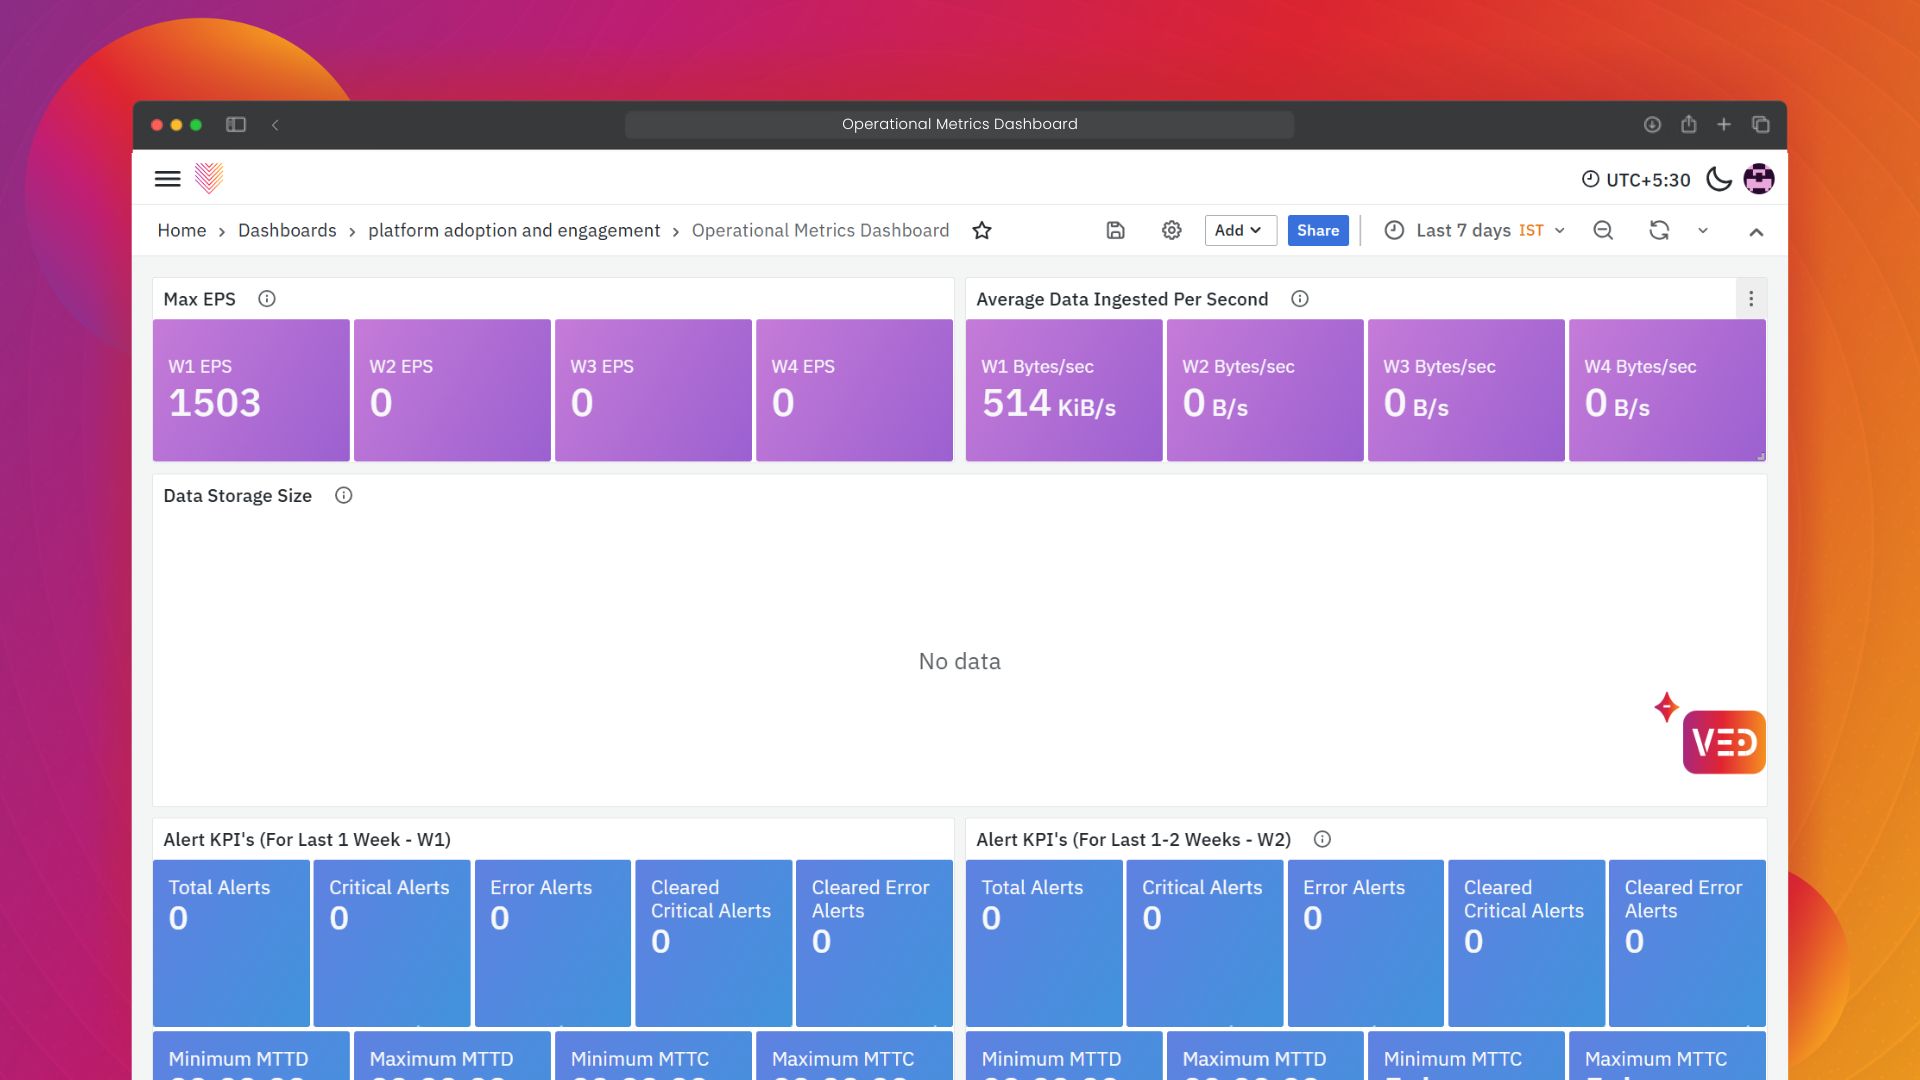Open Average Data Ingested panel kebab menu

[x=1751, y=299]
